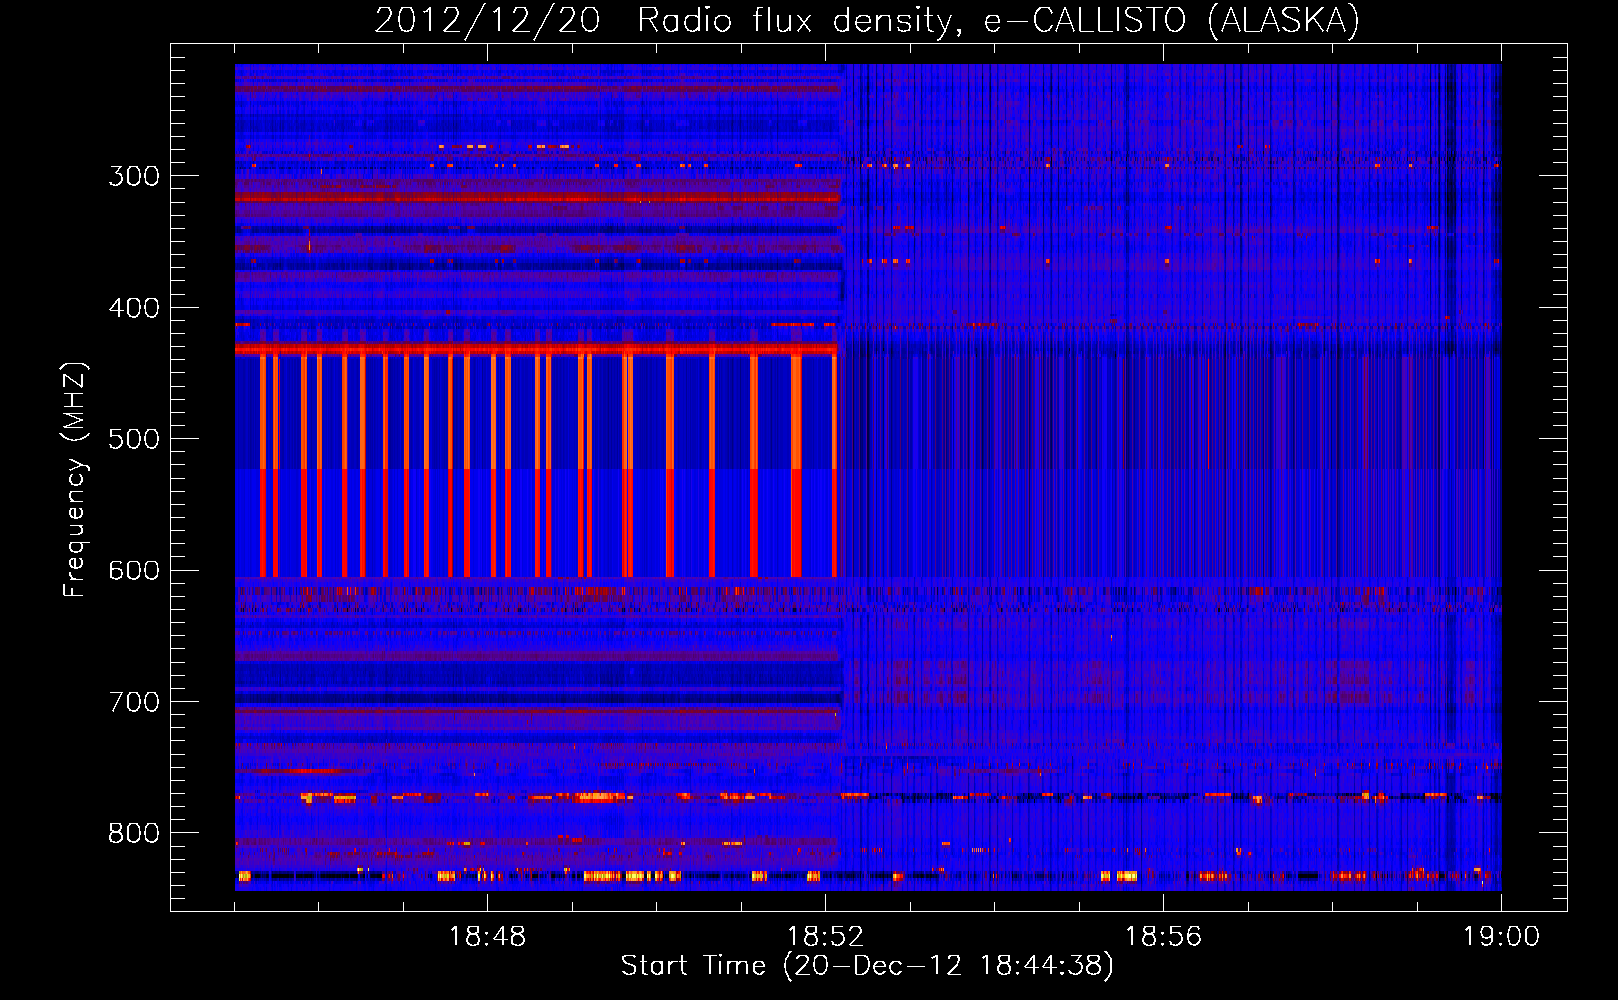The image size is (1618, 1000).
Task: Click the 18:48 time tick label
Action: tap(487, 937)
